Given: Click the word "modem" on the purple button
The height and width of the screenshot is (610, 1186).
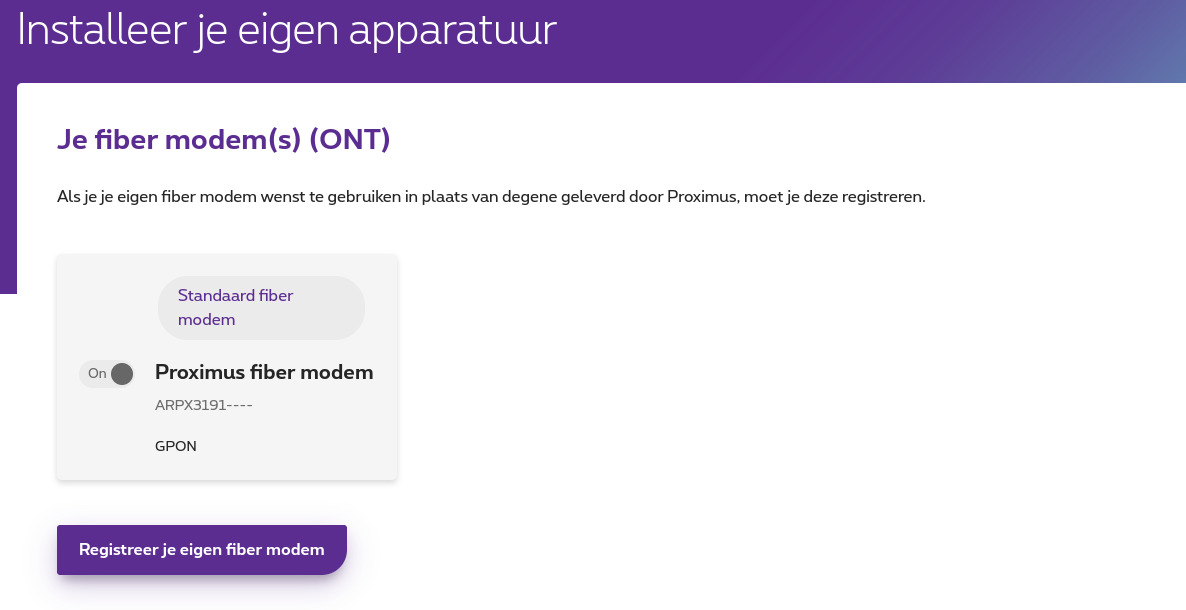Looking at the screenshot, I should point(301,550).
